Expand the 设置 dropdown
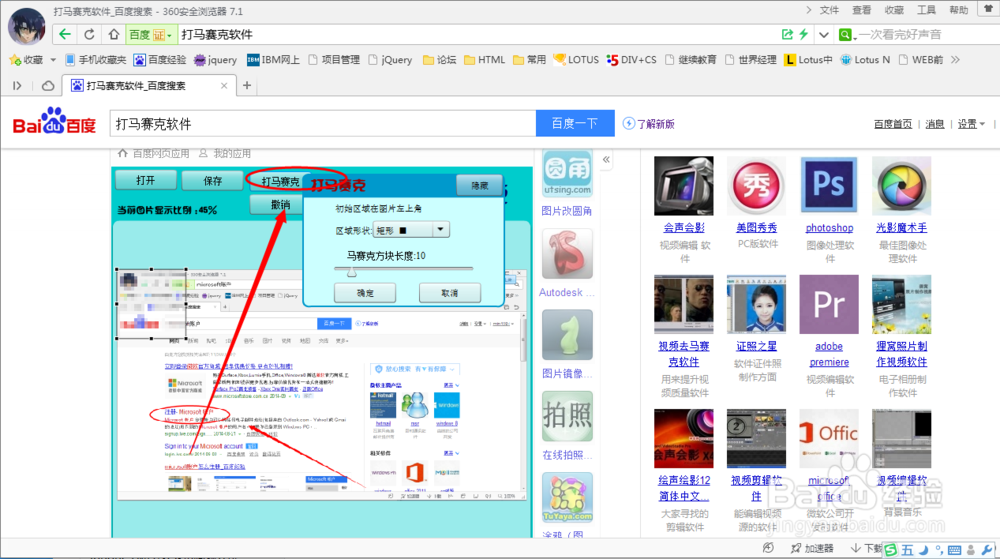Image resolution: width=1000 pixels, height=559 pixels. click(971, 124)
